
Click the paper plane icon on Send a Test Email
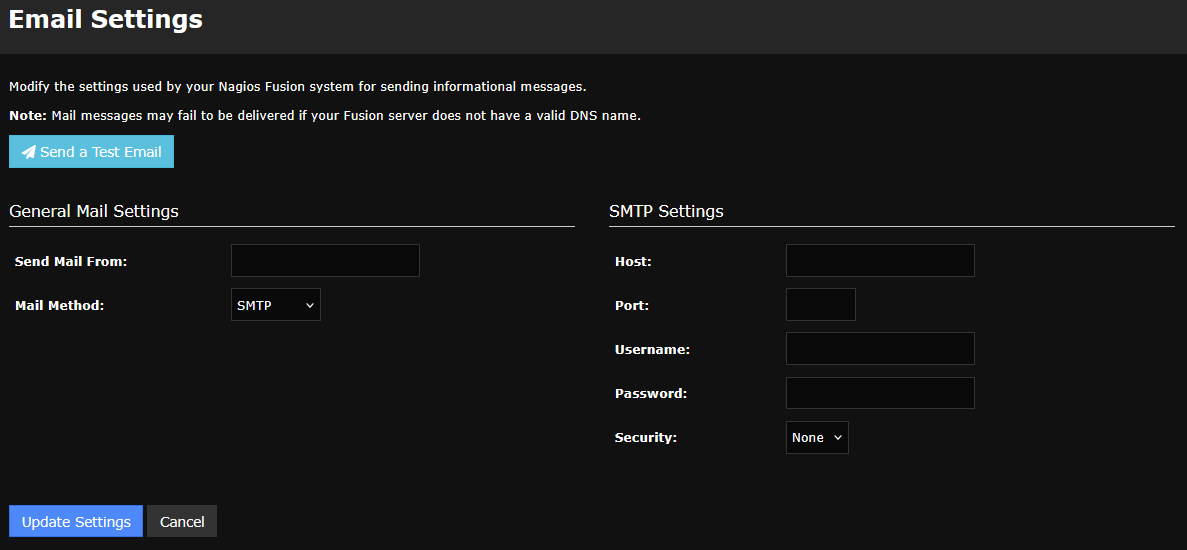tap(28, 152)
